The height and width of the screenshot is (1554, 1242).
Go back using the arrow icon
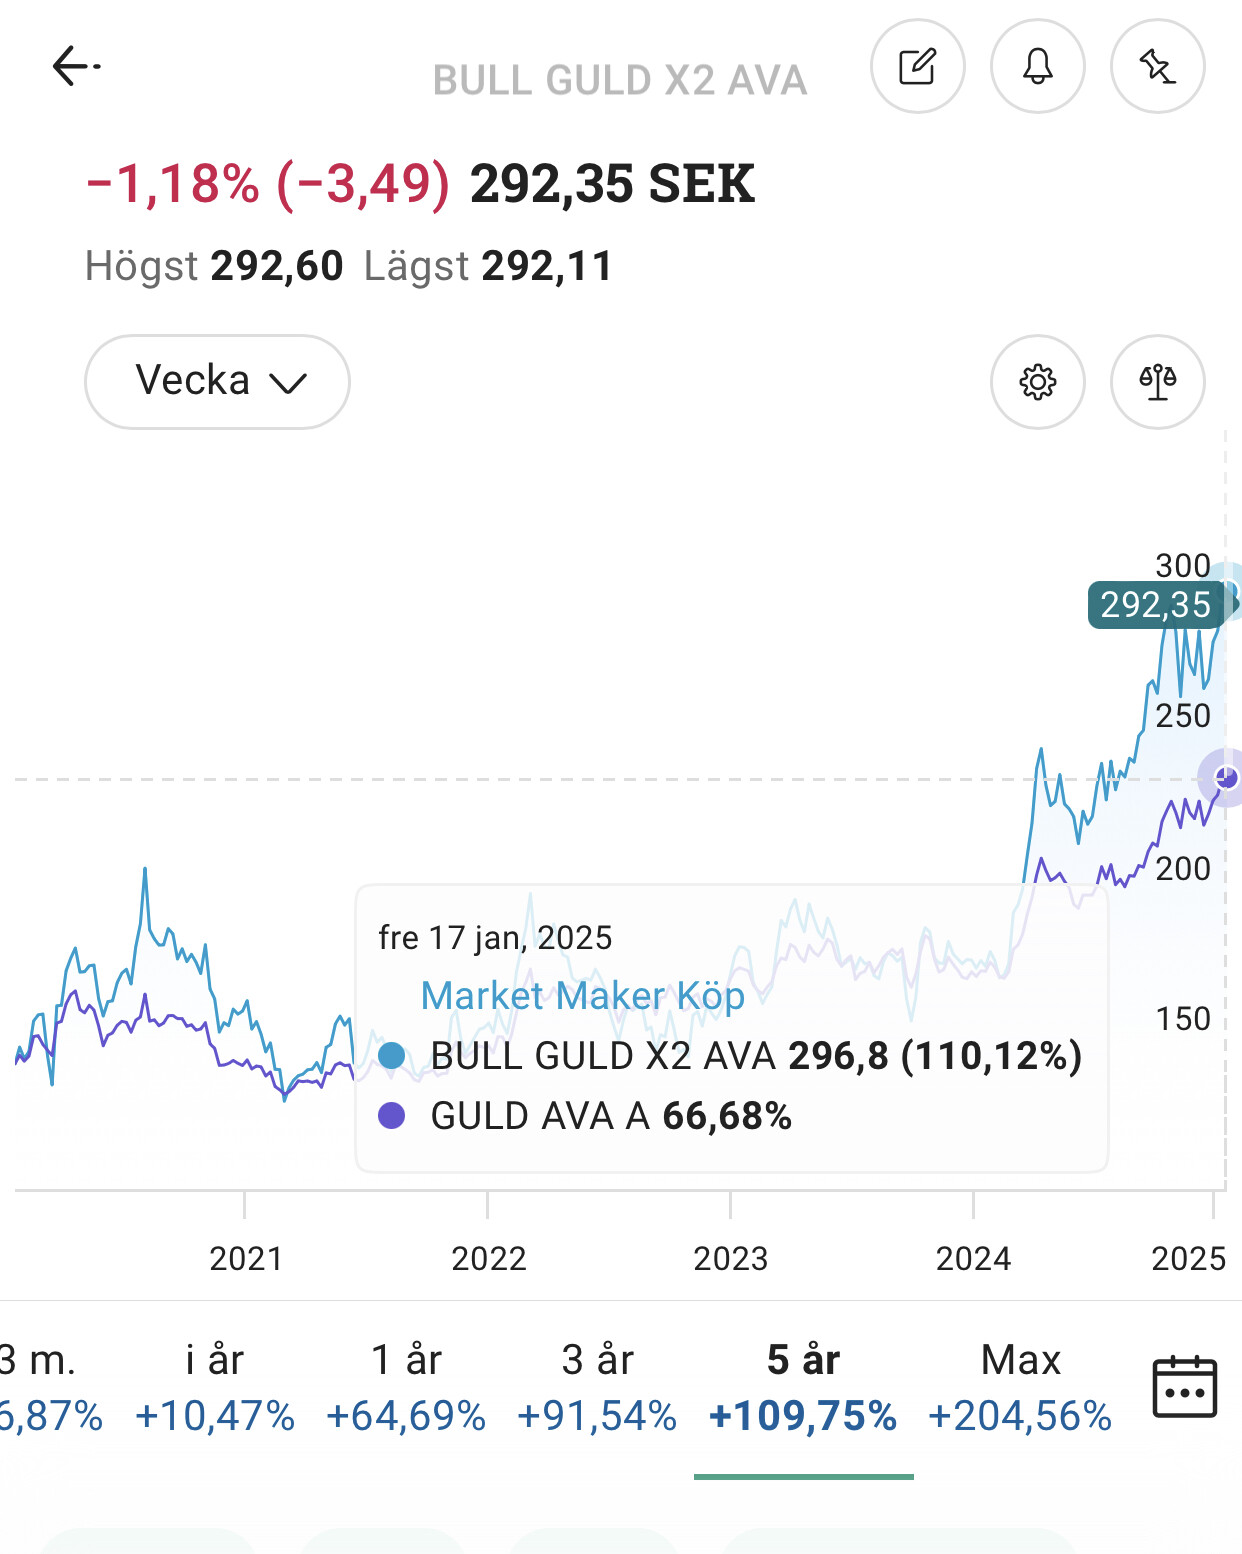pos(76,67)
